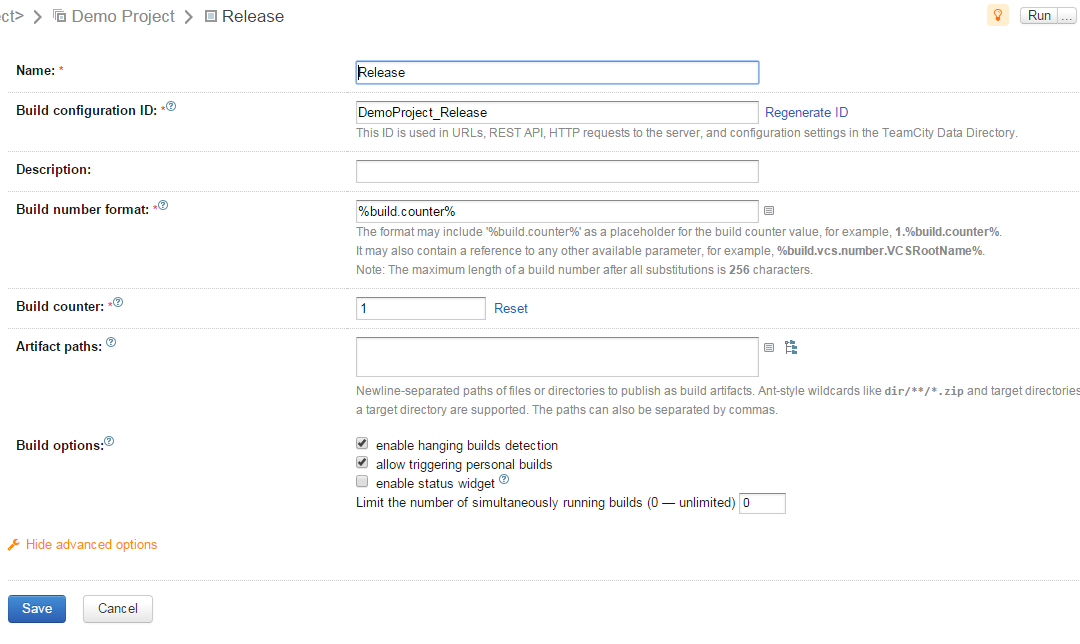Screen dimensions: 1080x644
Task: Uncheck allow triggering personal builds
Action: (362, 464)
